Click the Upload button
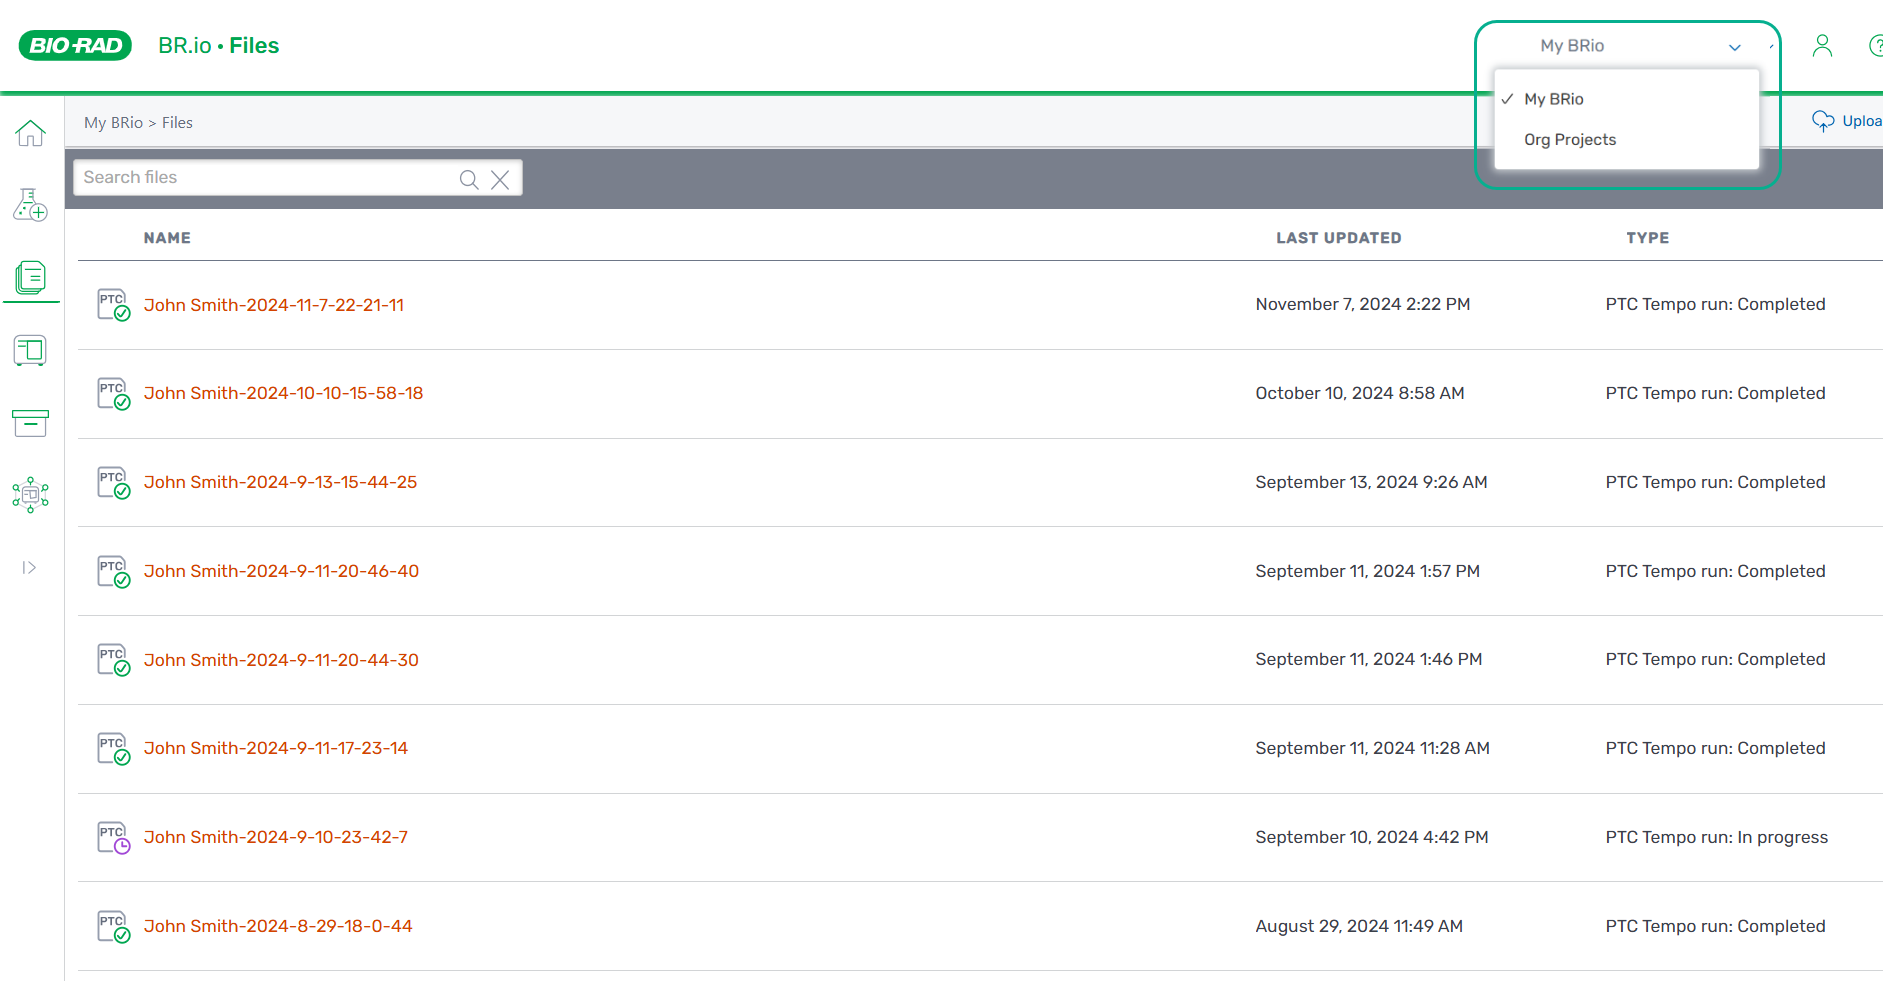 click(x=1848, y=121)
